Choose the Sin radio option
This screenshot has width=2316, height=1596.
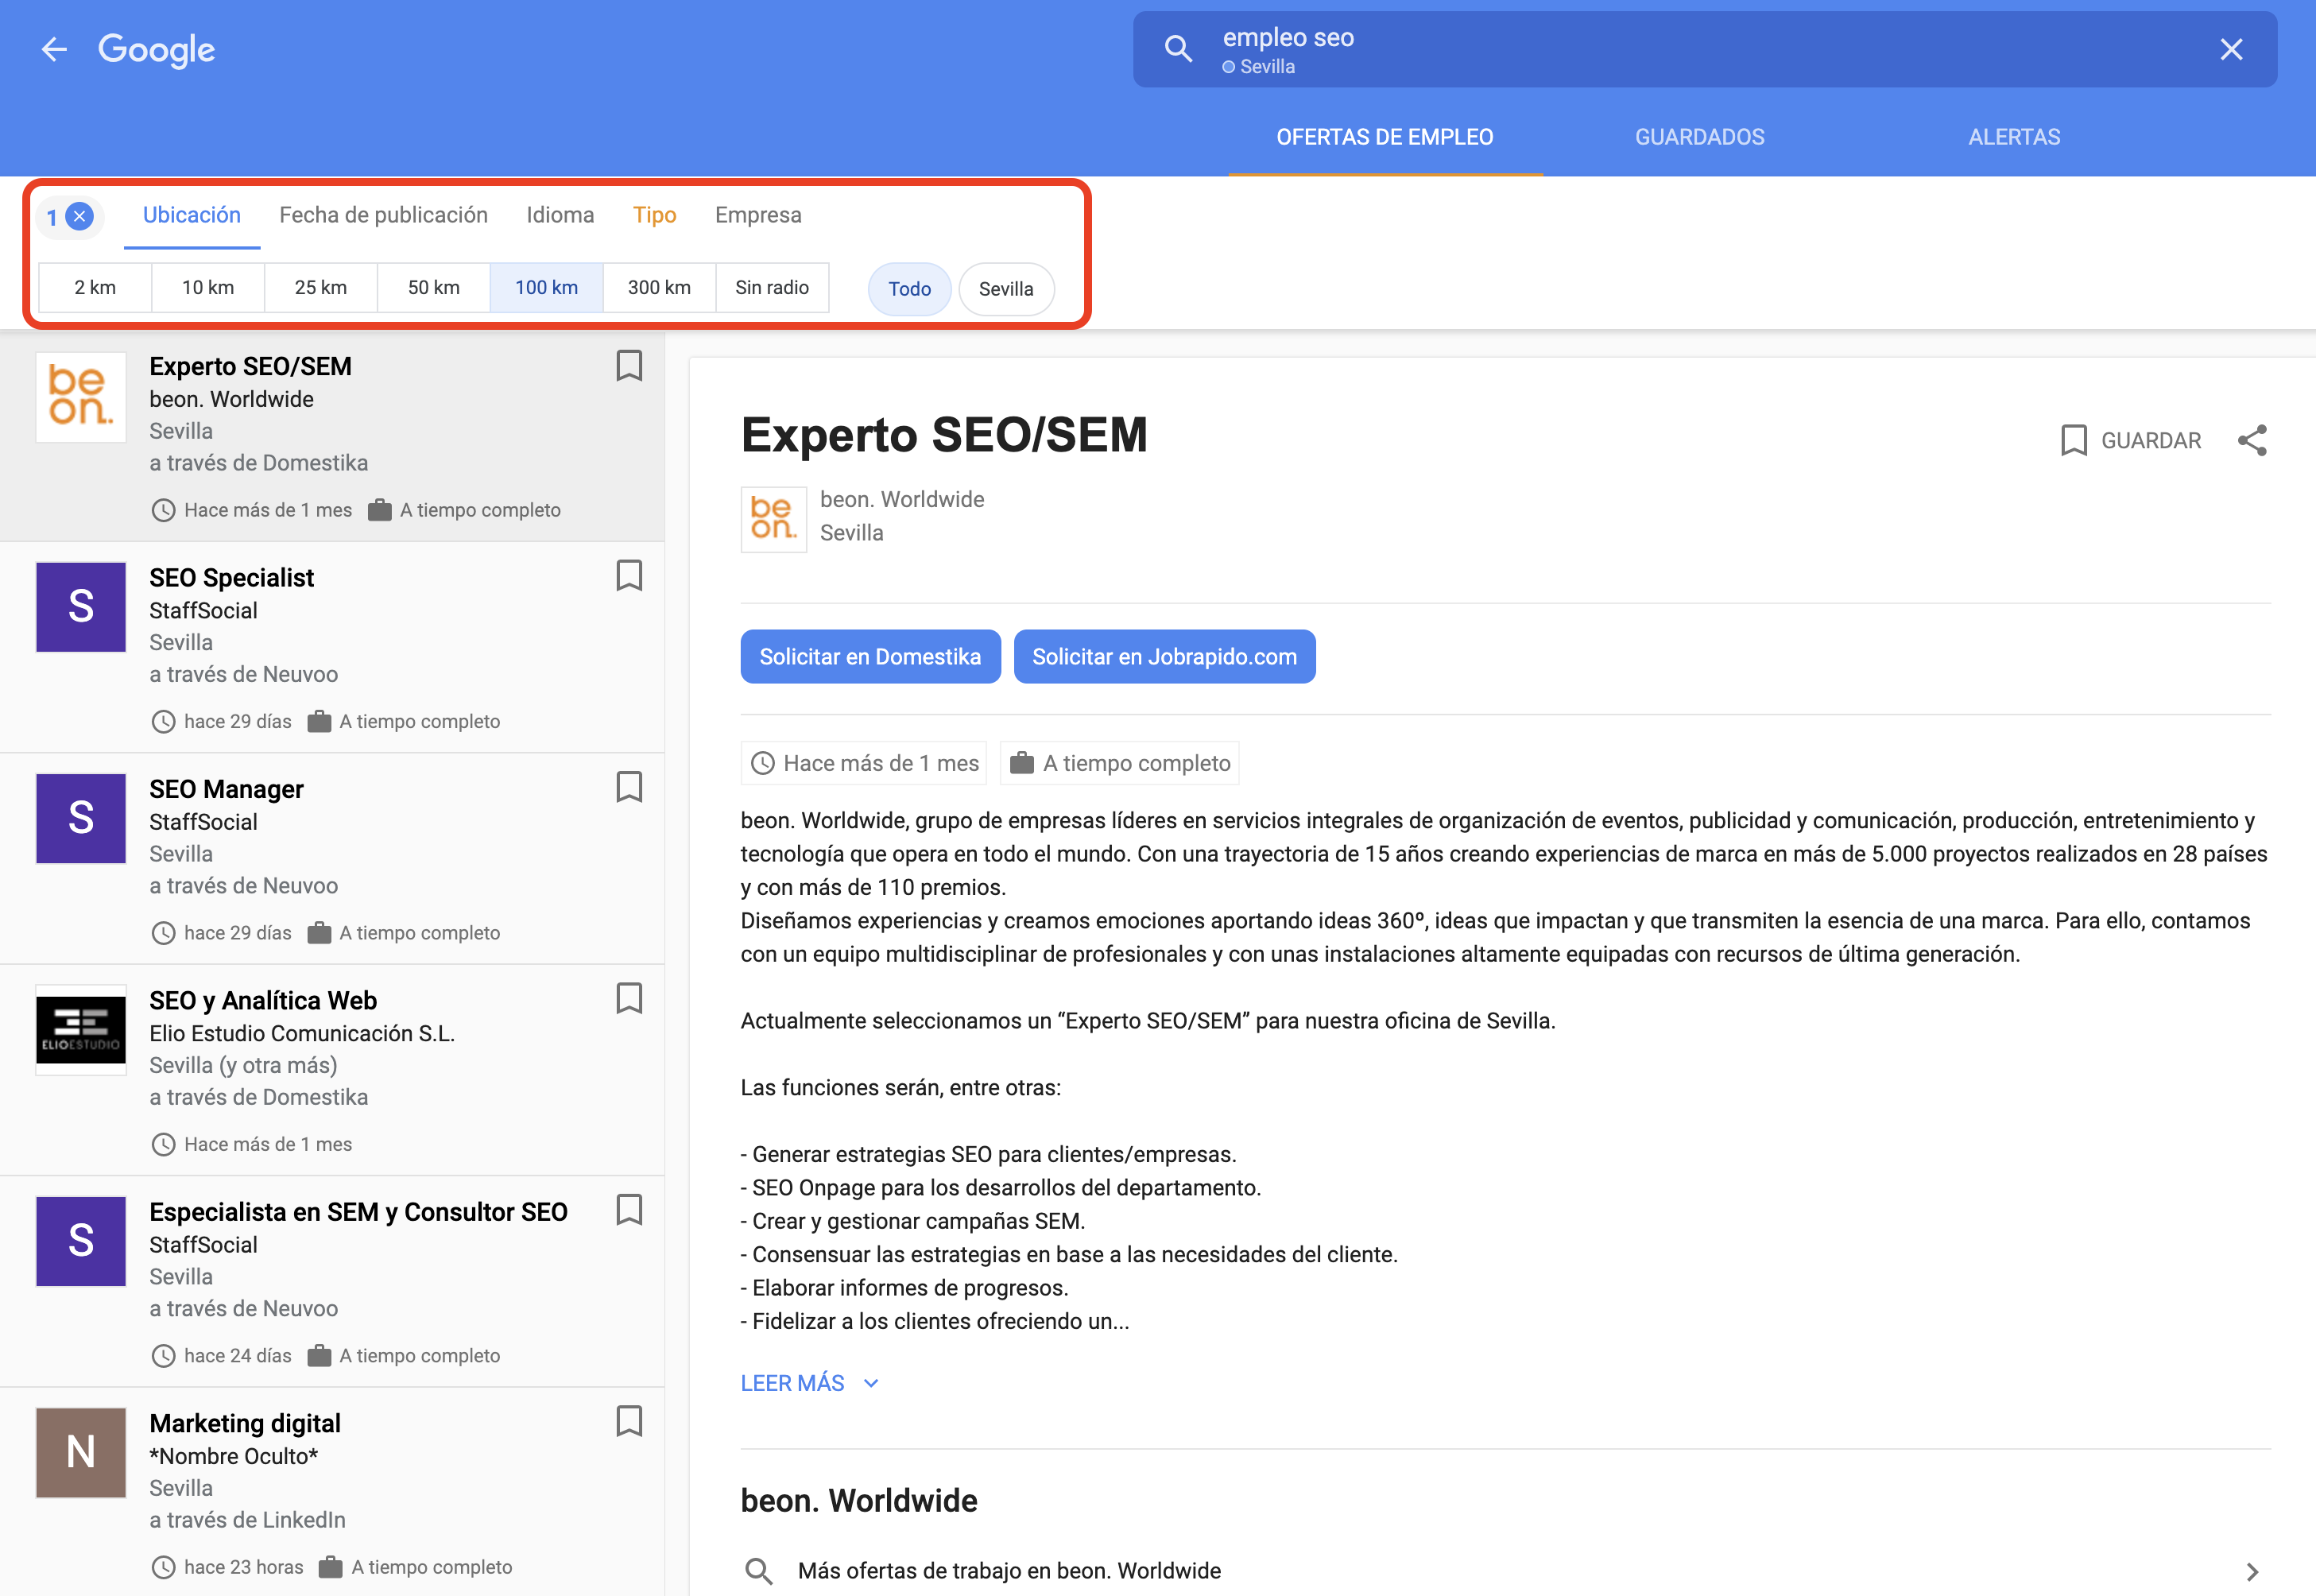click(x=772, y=288)
